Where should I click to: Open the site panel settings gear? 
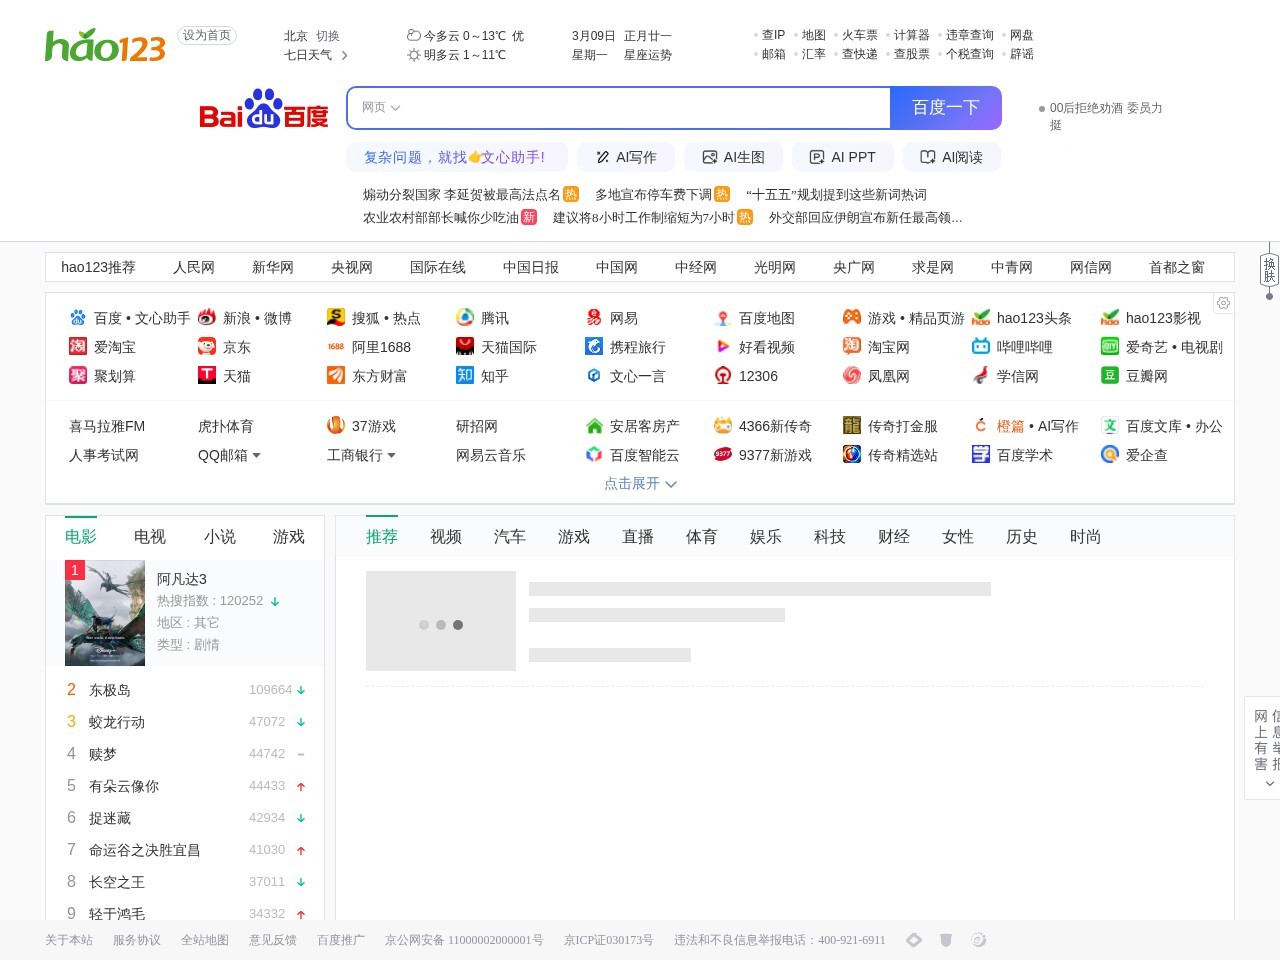pos(1223,303)
